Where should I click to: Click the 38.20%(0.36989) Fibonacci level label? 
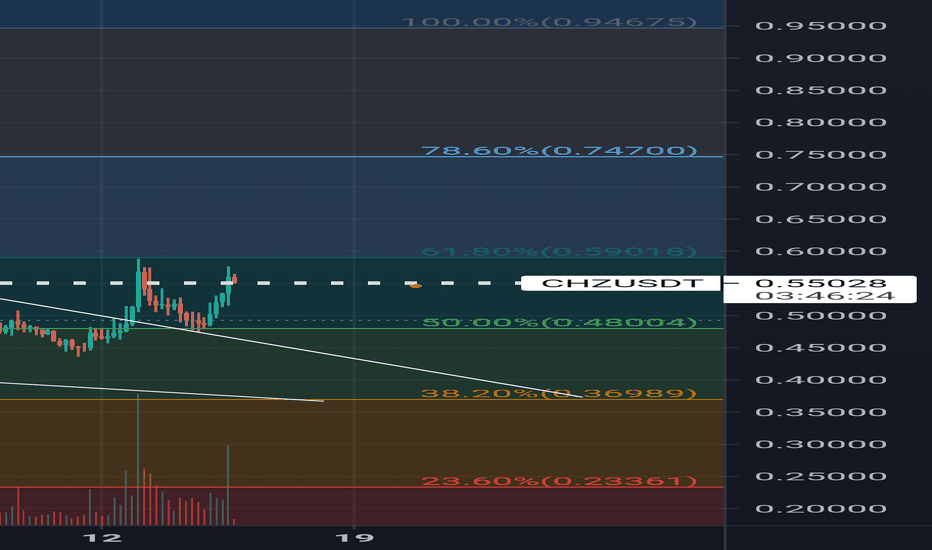click(559, 393)
